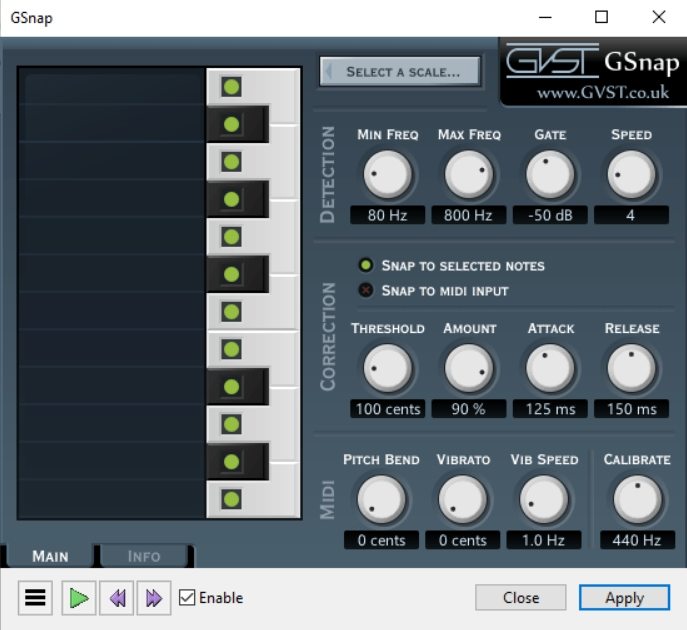
Task: Click the dark pitch display area
Action: point(112,293)
